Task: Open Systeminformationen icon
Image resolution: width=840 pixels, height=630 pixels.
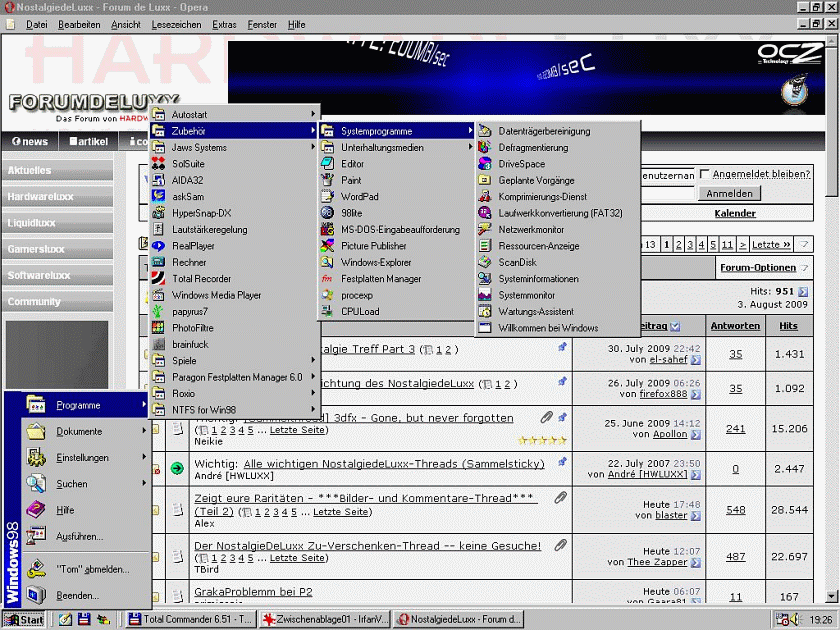Action: coord(485,279)
